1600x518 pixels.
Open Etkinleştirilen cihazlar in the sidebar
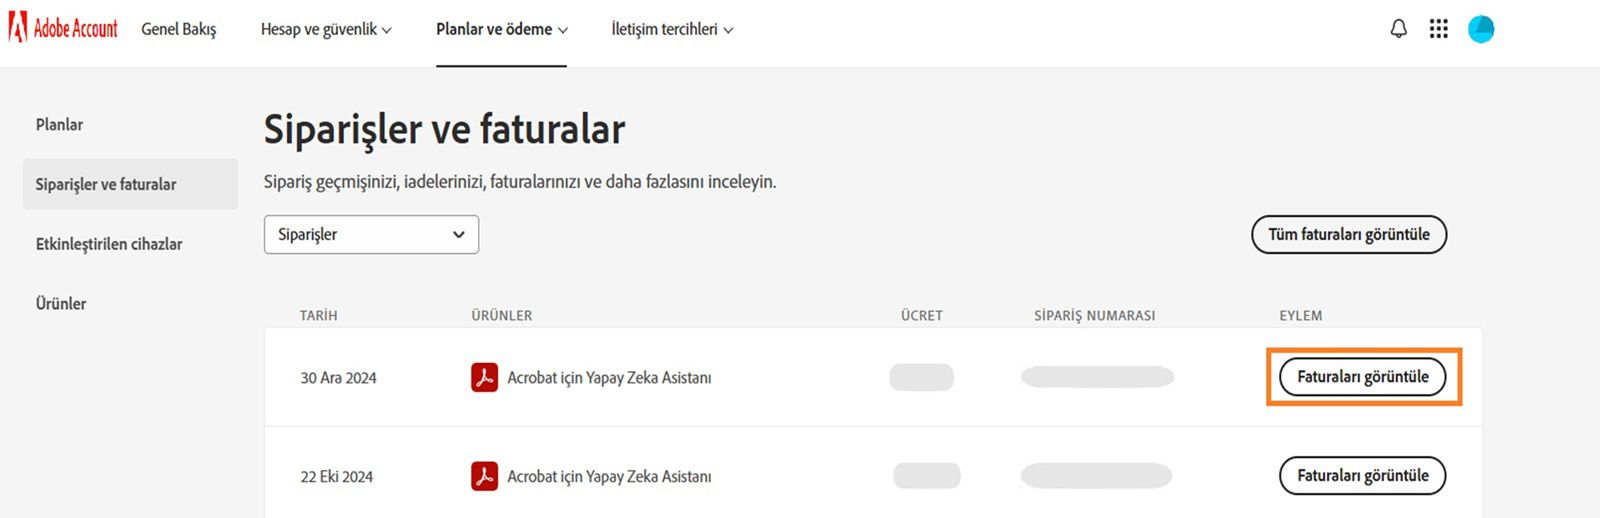coord(109,244)
